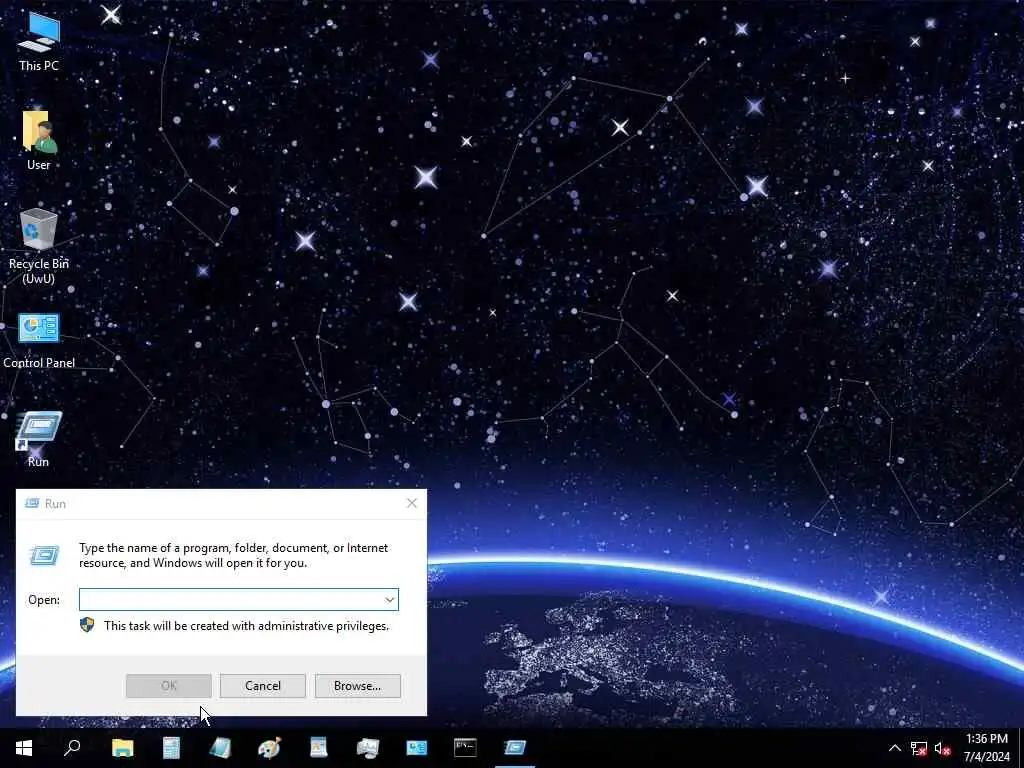1024x768 pixels.
Task: Launch WordPad from the taskbar
Action: coord(318,748)
